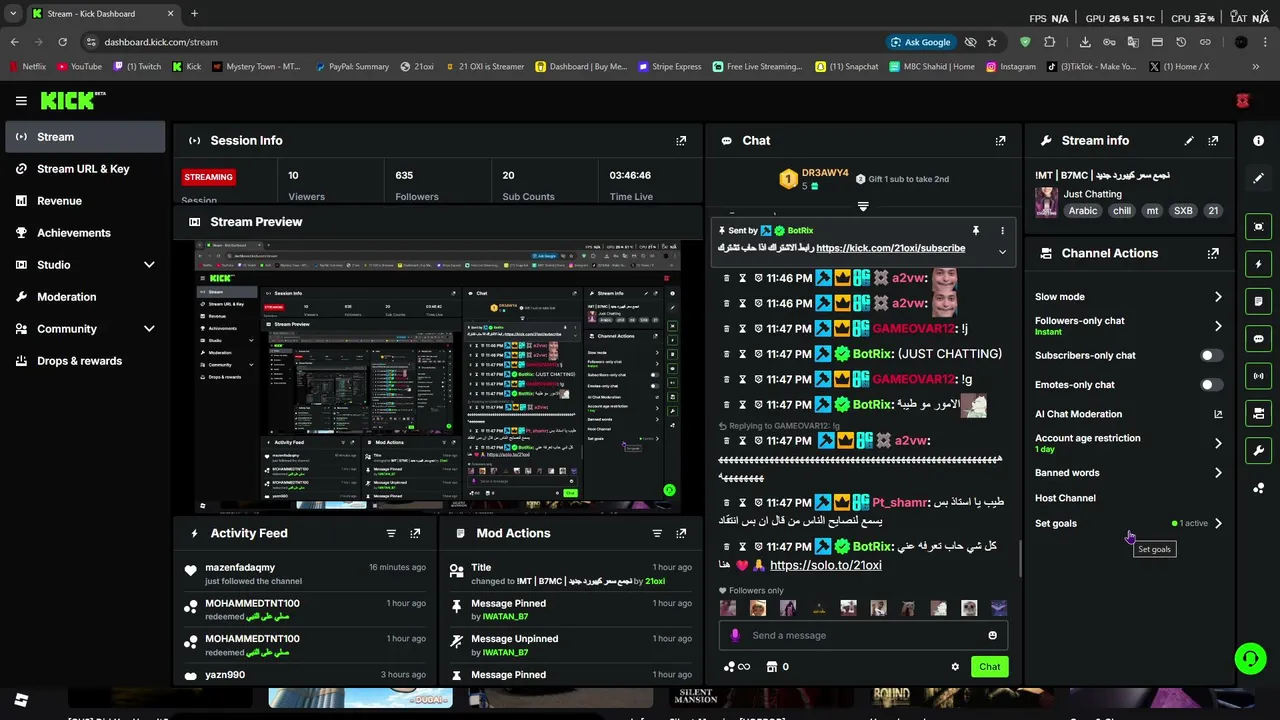Click the Just Chatting category thumbnail
The height and width of the screenshot is (720, 1280).
coord(1046,203)
